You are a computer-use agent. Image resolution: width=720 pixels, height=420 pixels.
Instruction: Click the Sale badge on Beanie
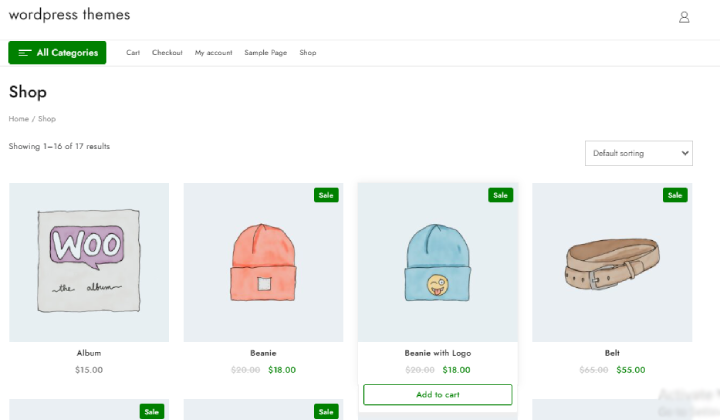[x=326, y=195]
